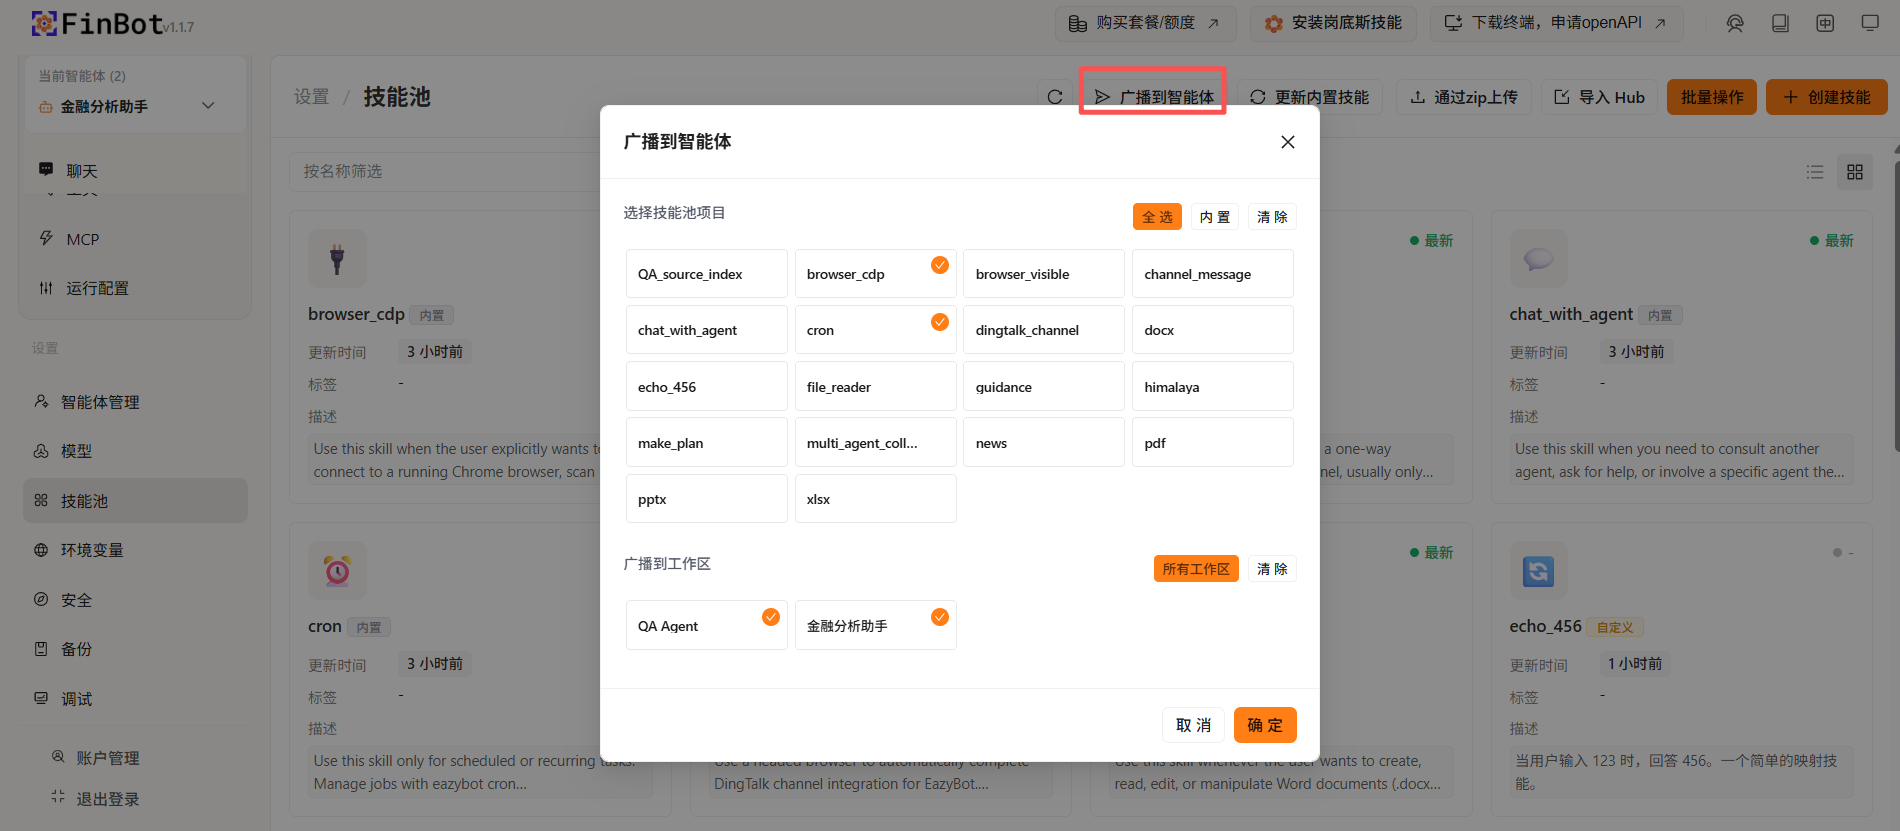This screenshot has width=1900, height=831.
Task: Click 所有工作区 button
Action: click(1196, 569)
